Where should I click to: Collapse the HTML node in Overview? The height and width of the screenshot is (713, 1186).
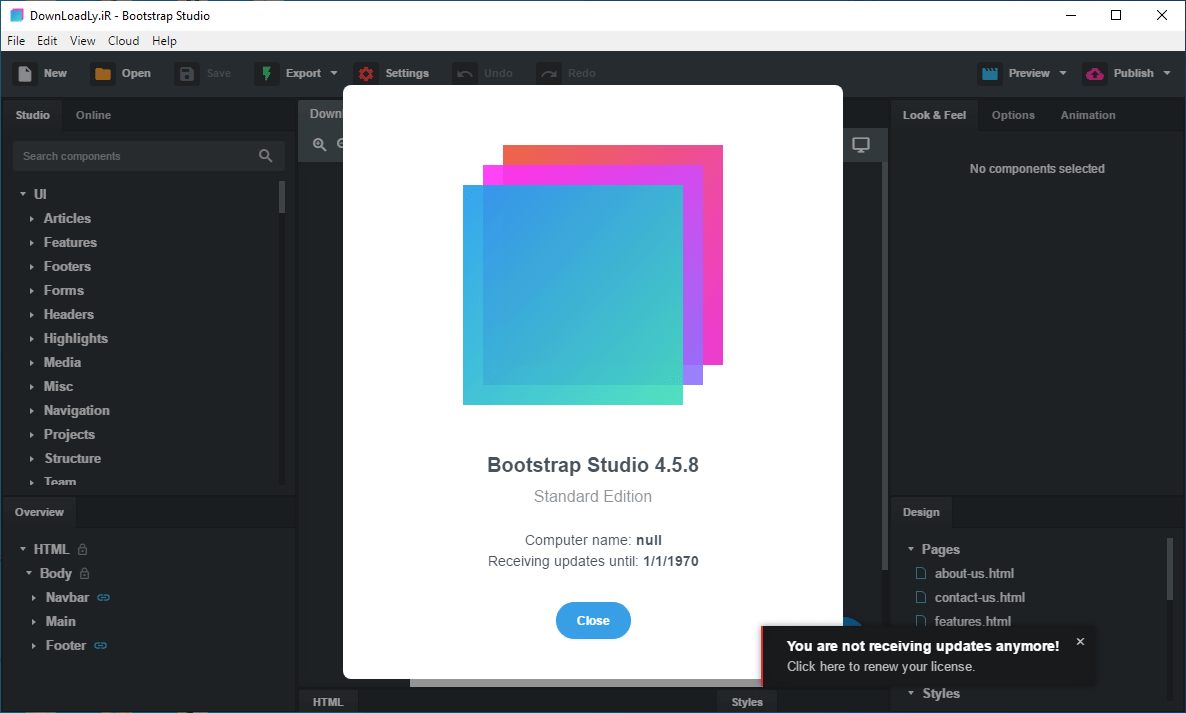pos(23,549)
